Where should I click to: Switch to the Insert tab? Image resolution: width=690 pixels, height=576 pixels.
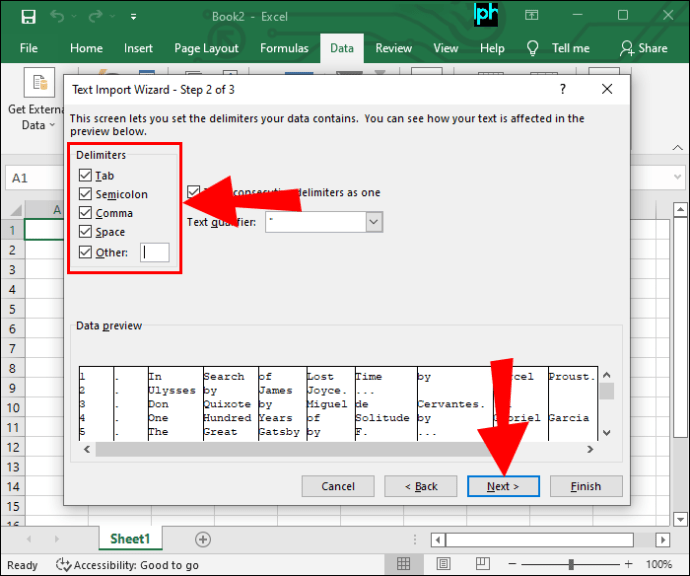(x=138, y=48)
